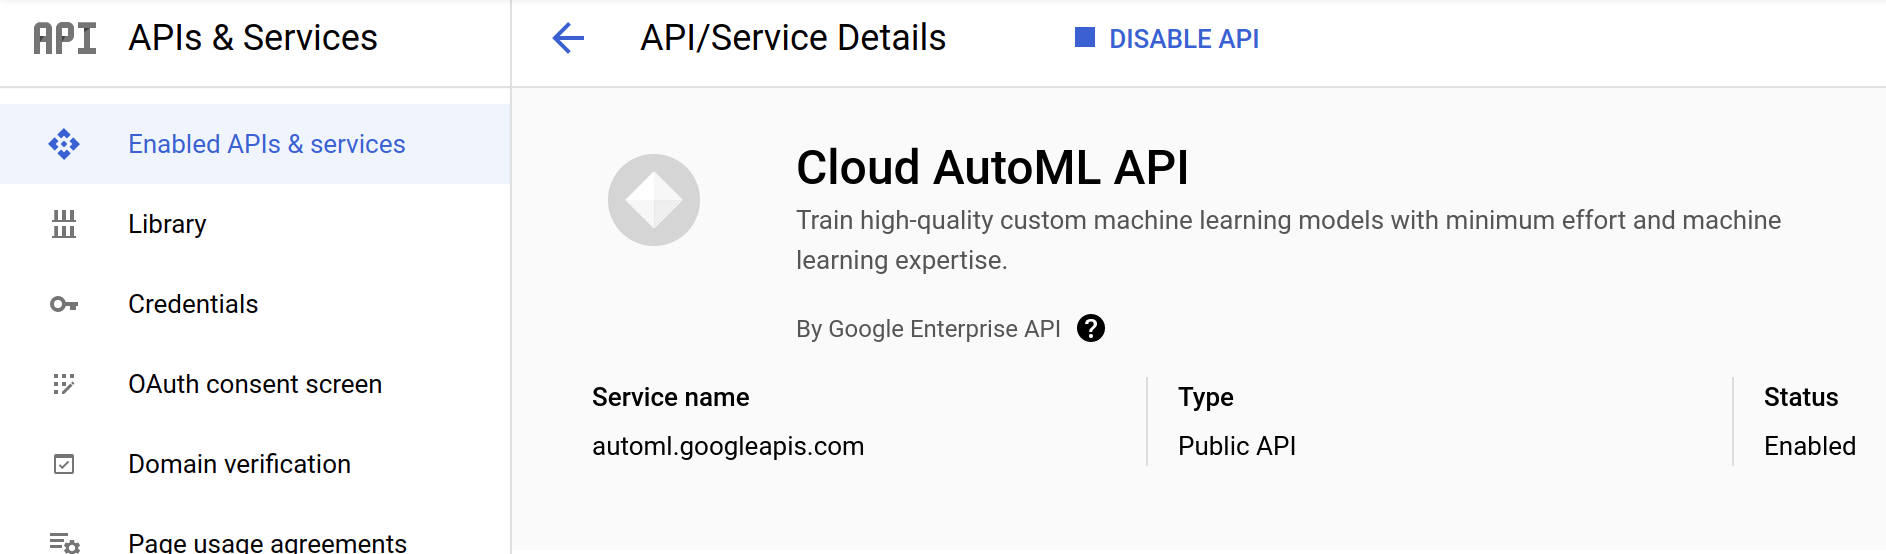
Task: Click the APIs & Services heading
Action: tap(253, 38)
